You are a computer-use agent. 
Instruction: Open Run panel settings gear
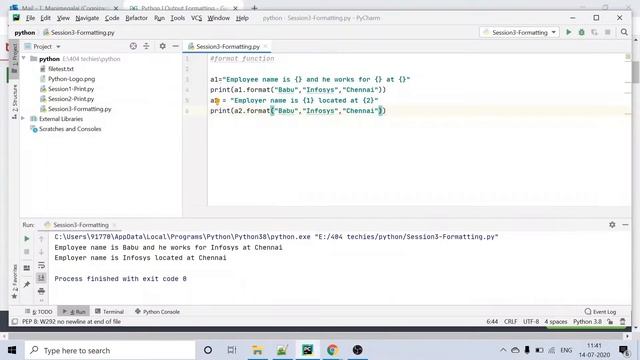[612, 224]
